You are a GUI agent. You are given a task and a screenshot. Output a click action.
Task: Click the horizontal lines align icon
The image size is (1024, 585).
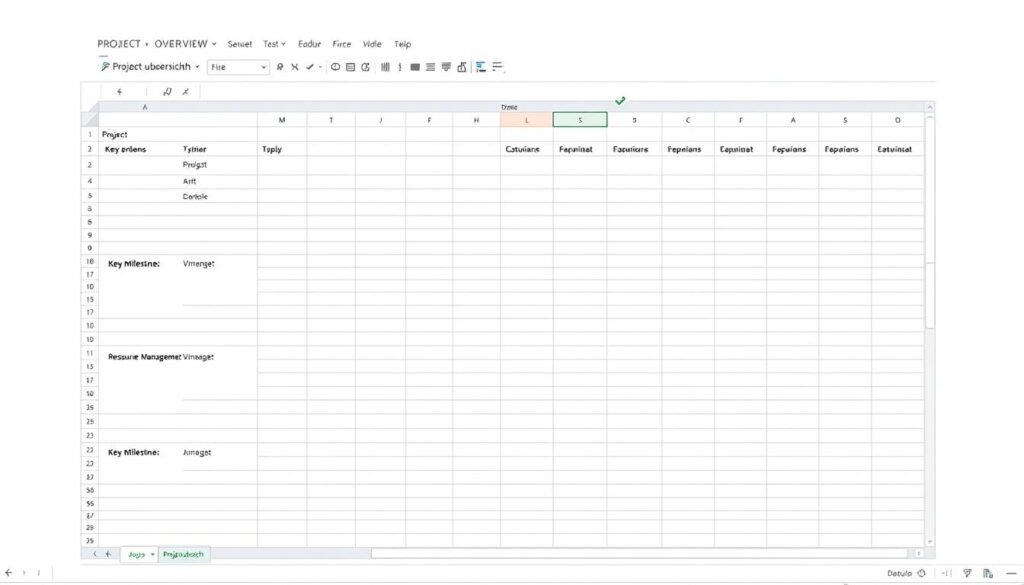(430, 67)
